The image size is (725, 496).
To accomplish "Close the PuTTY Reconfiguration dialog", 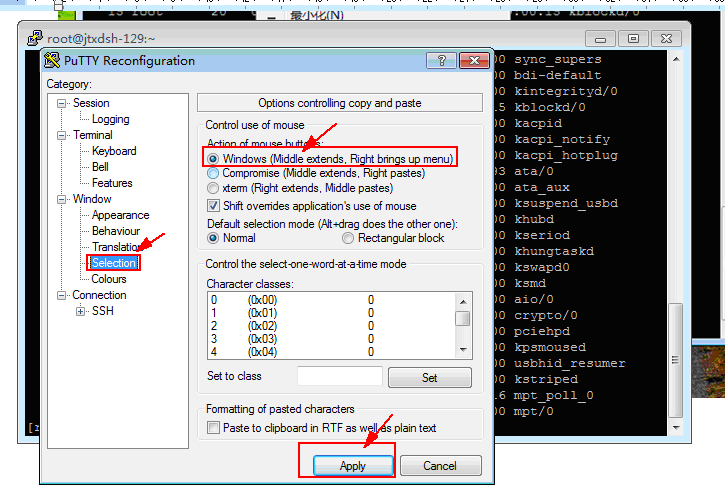I will click(474, 61).
